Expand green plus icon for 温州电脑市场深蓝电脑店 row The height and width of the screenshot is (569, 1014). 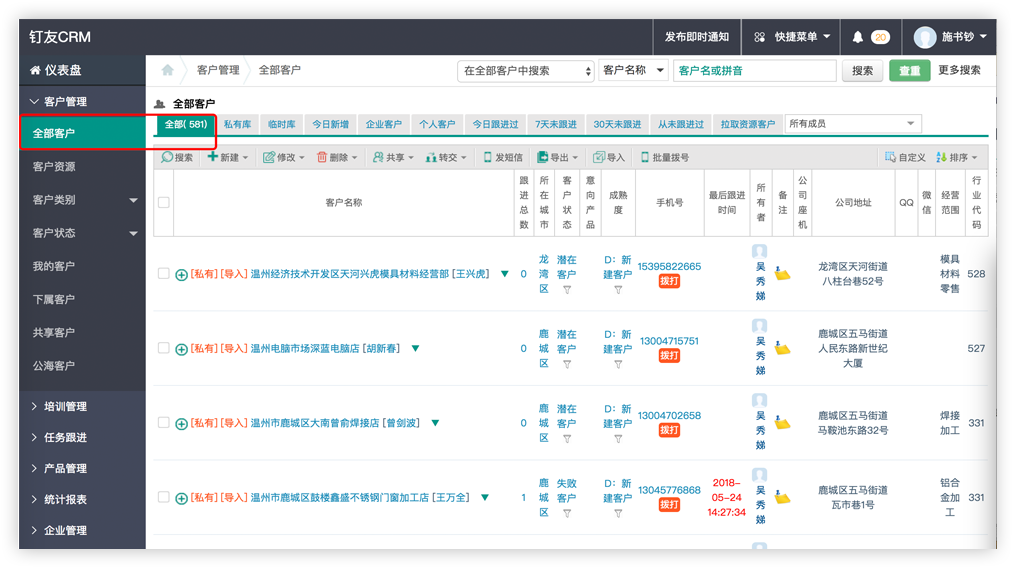click(x=182, y=349)
